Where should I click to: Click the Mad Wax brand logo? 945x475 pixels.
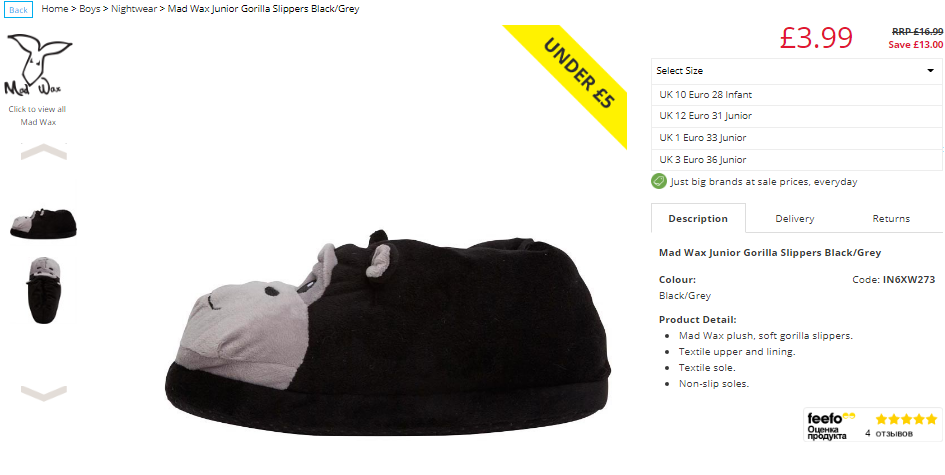click(x=39, y=64)
